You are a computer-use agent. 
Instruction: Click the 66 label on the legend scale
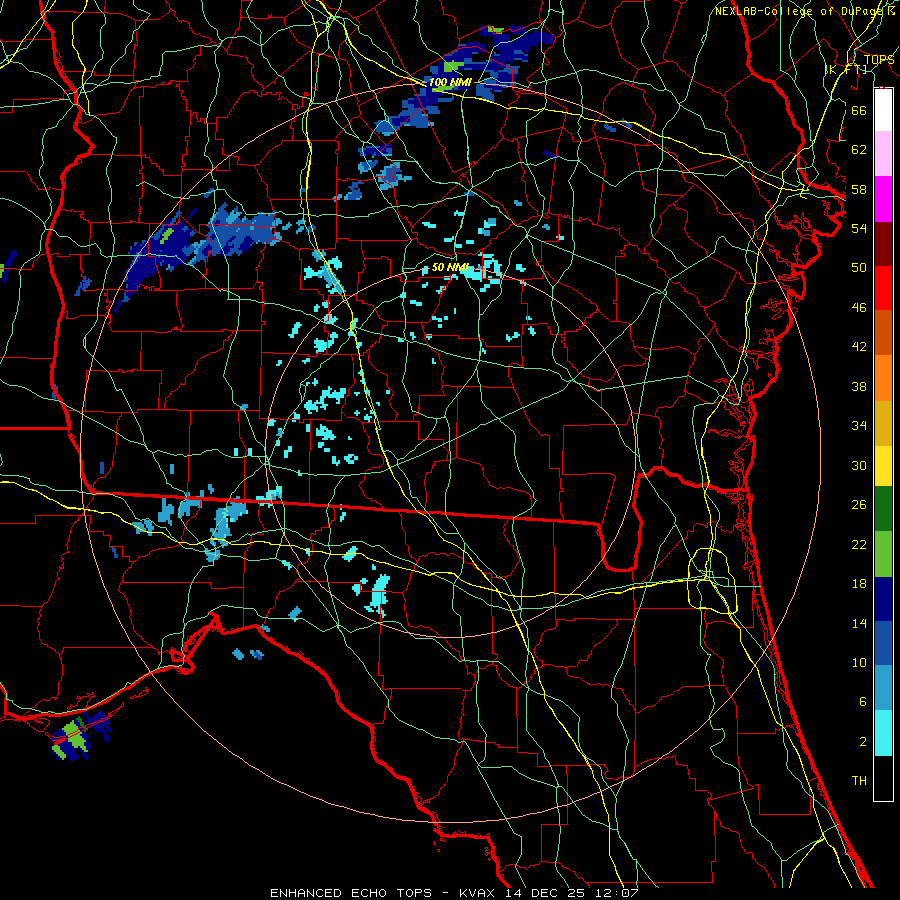point(859,110)
